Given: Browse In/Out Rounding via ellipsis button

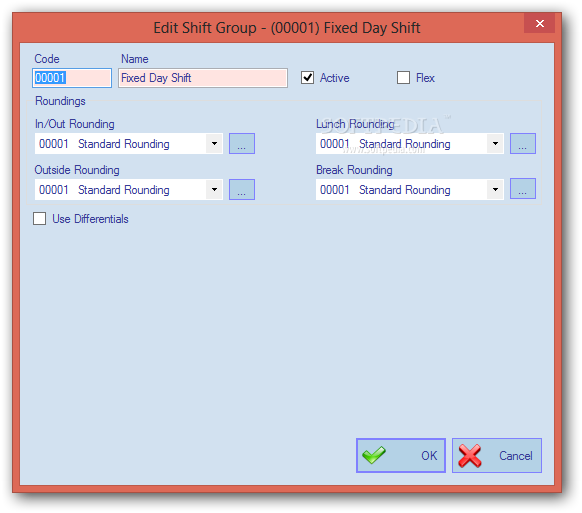Looking at the screenshot, I should 242,144.
